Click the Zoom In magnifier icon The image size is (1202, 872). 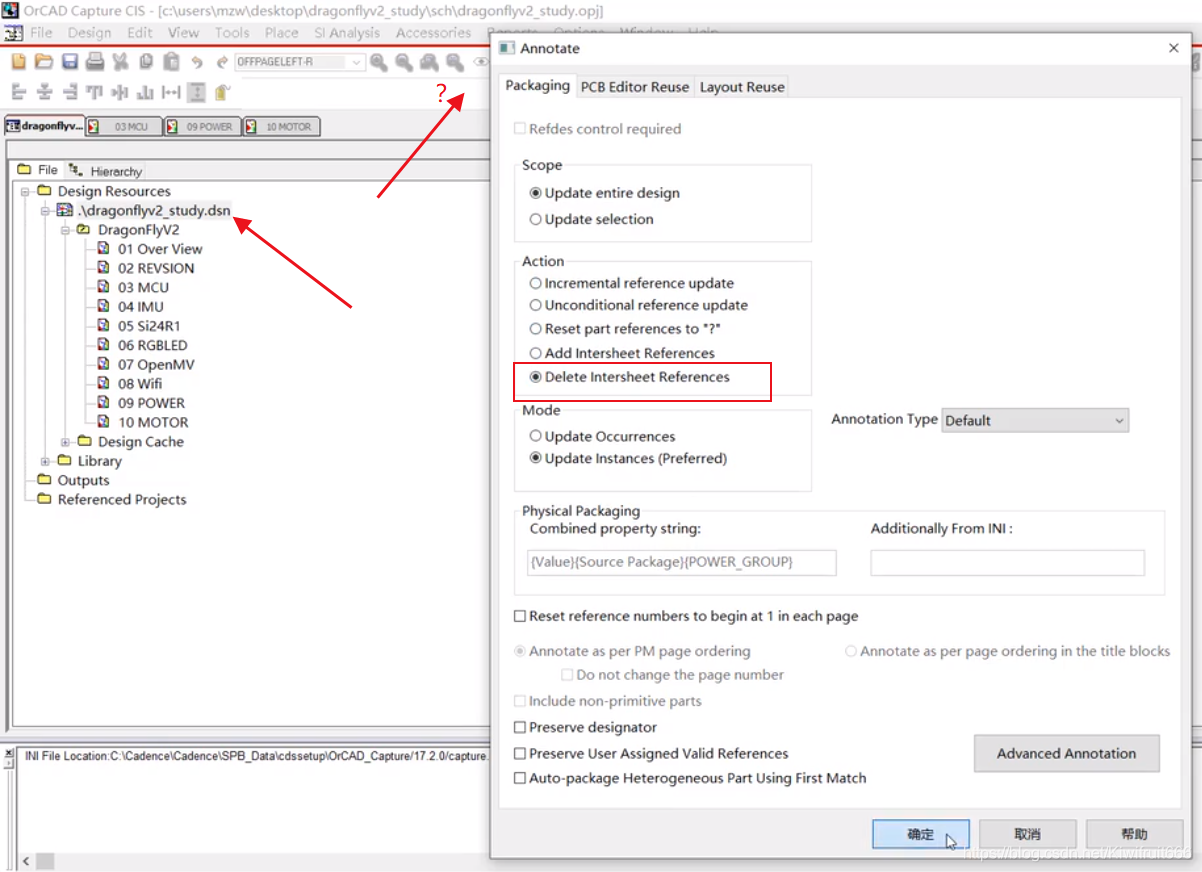(378, 62)
